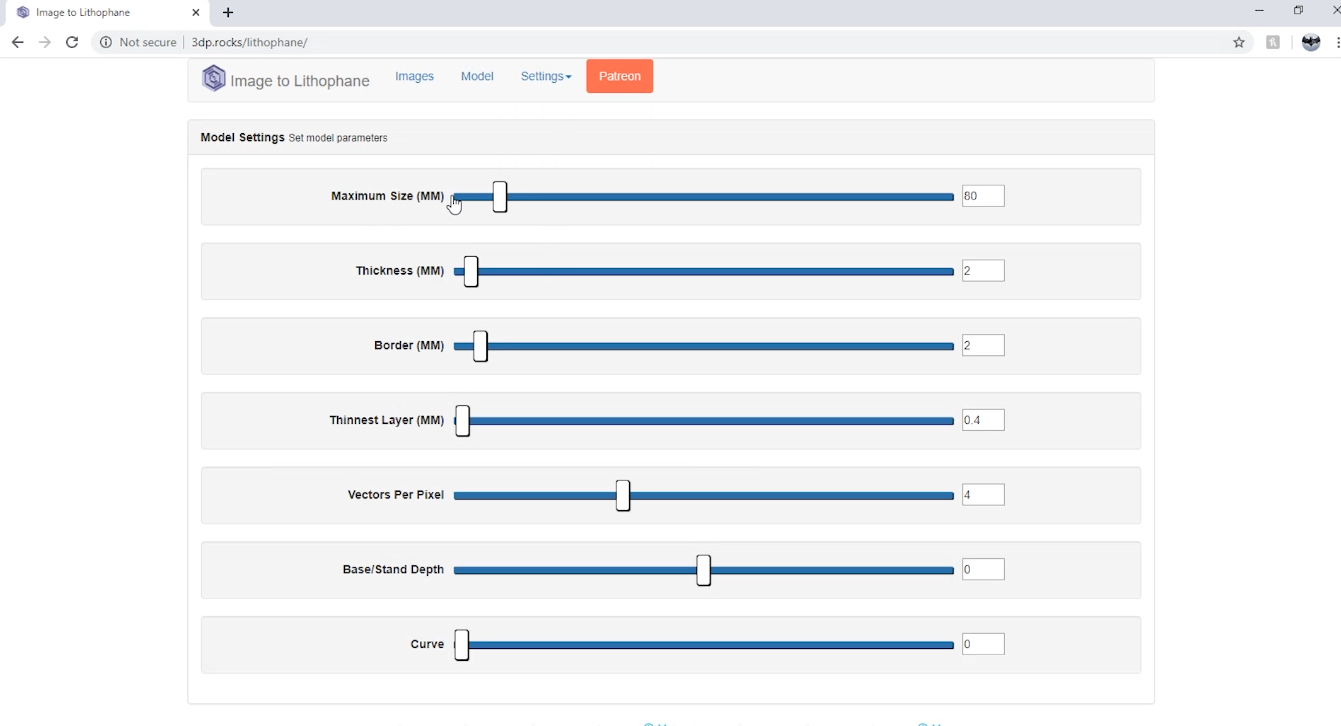1341x726 pixels.
Task: Open a new tab with the plus button
Action: tap(228, 12)
